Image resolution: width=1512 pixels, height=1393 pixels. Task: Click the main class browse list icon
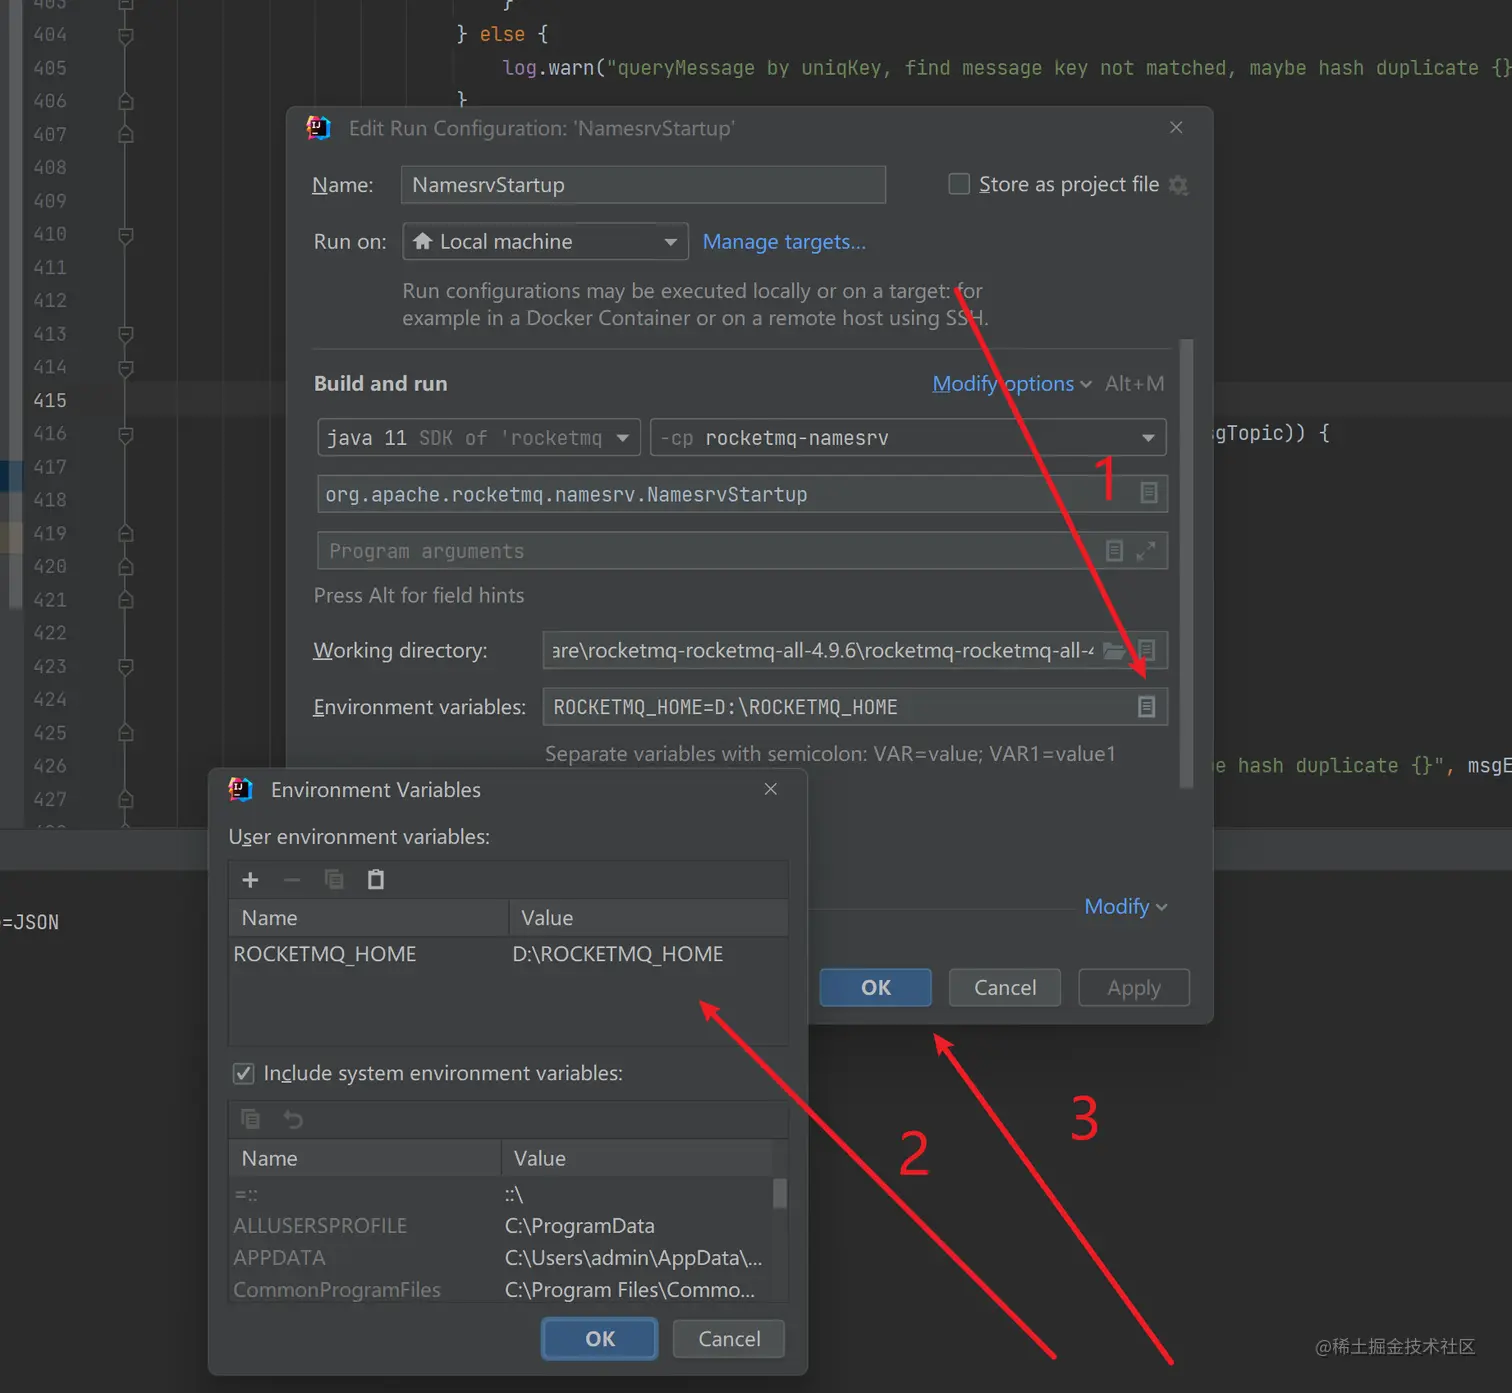click(x=1149, y=494)
